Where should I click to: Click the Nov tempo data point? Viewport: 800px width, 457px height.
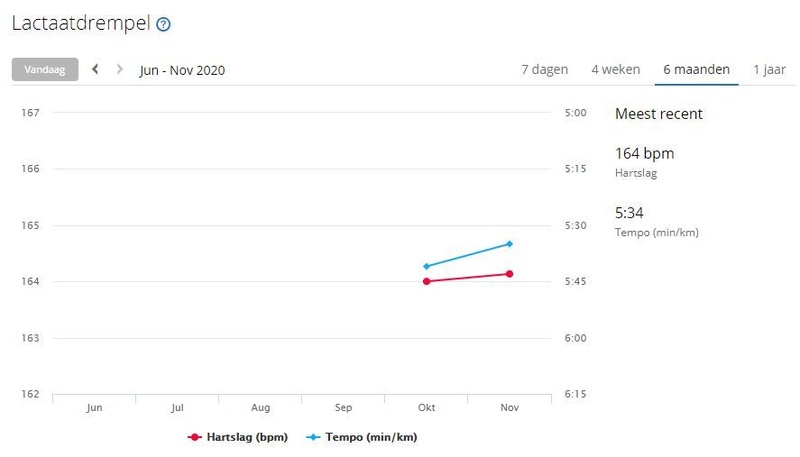click(x=510, y=244)
